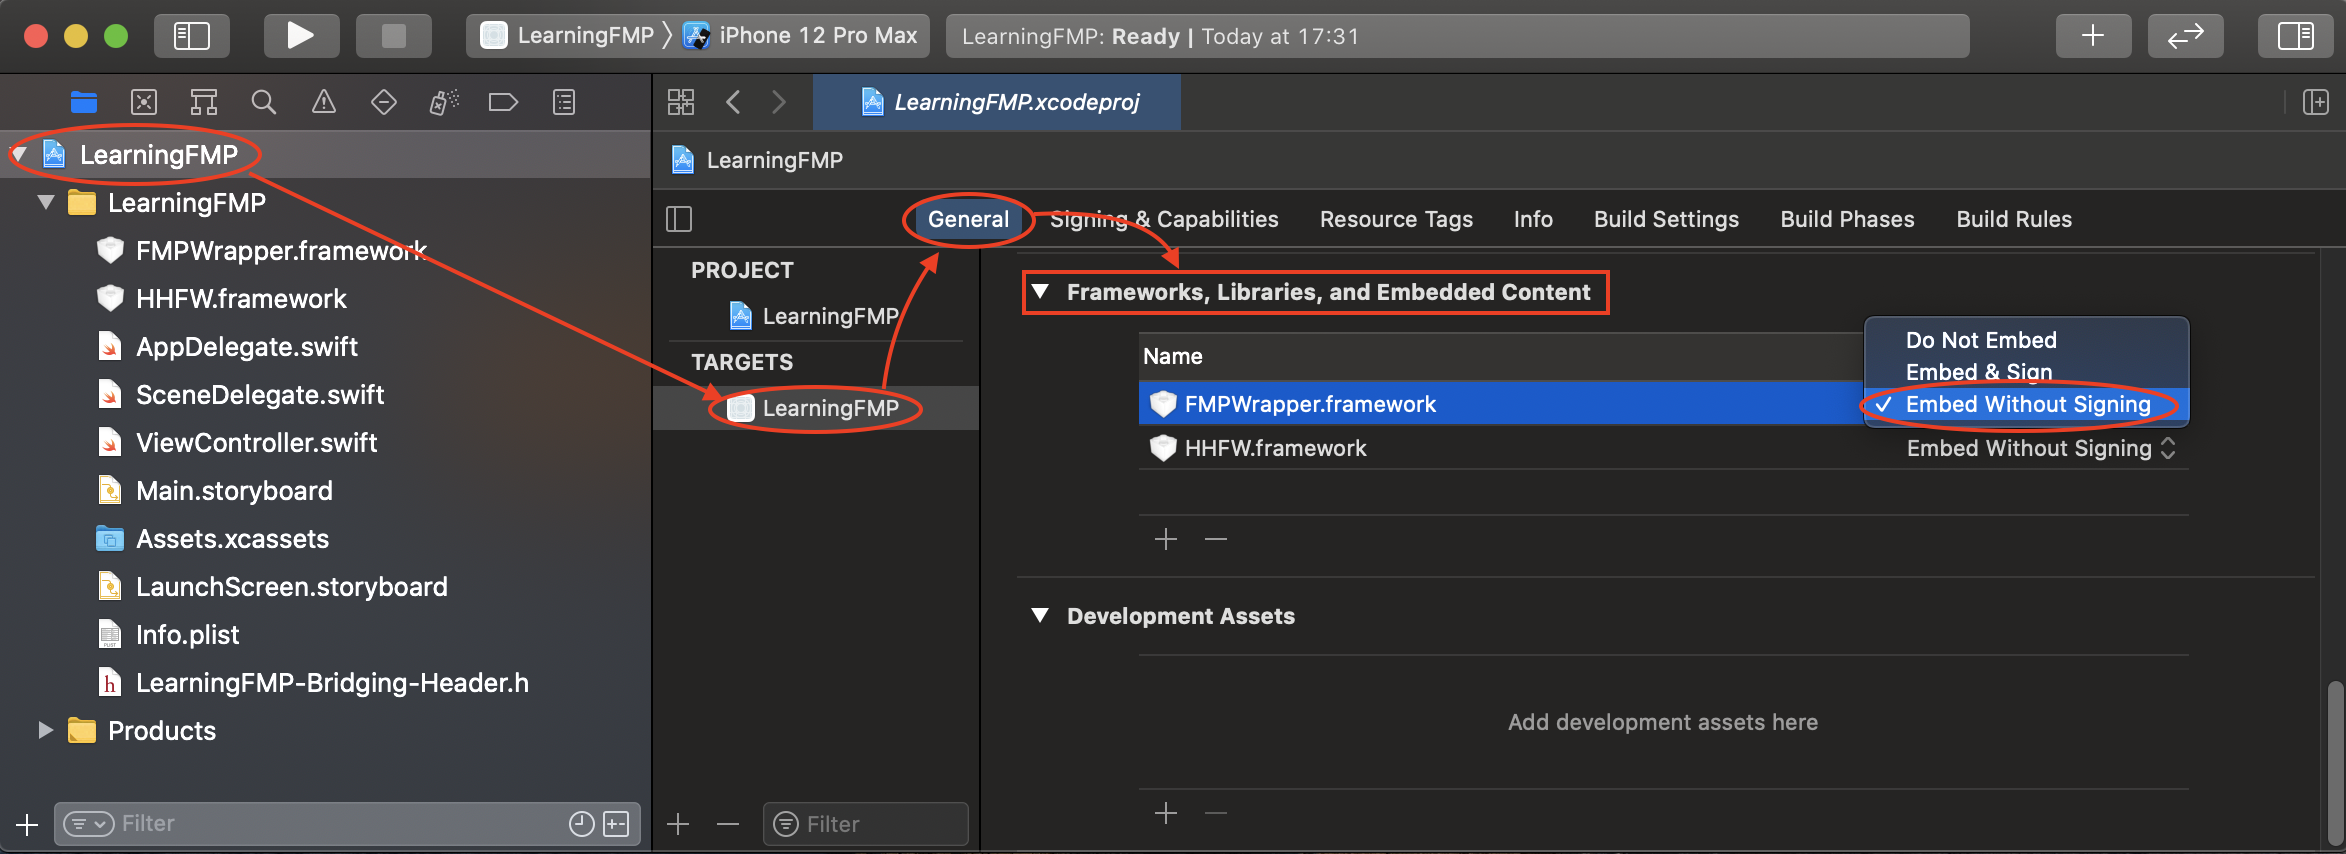Screen dimensions: 2346x854
Task: Switch to Build Phases tab
Action: (1847, 219)
